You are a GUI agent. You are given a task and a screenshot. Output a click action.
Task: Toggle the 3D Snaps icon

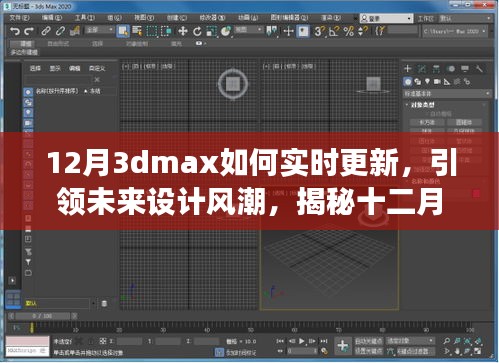[319, 31]
